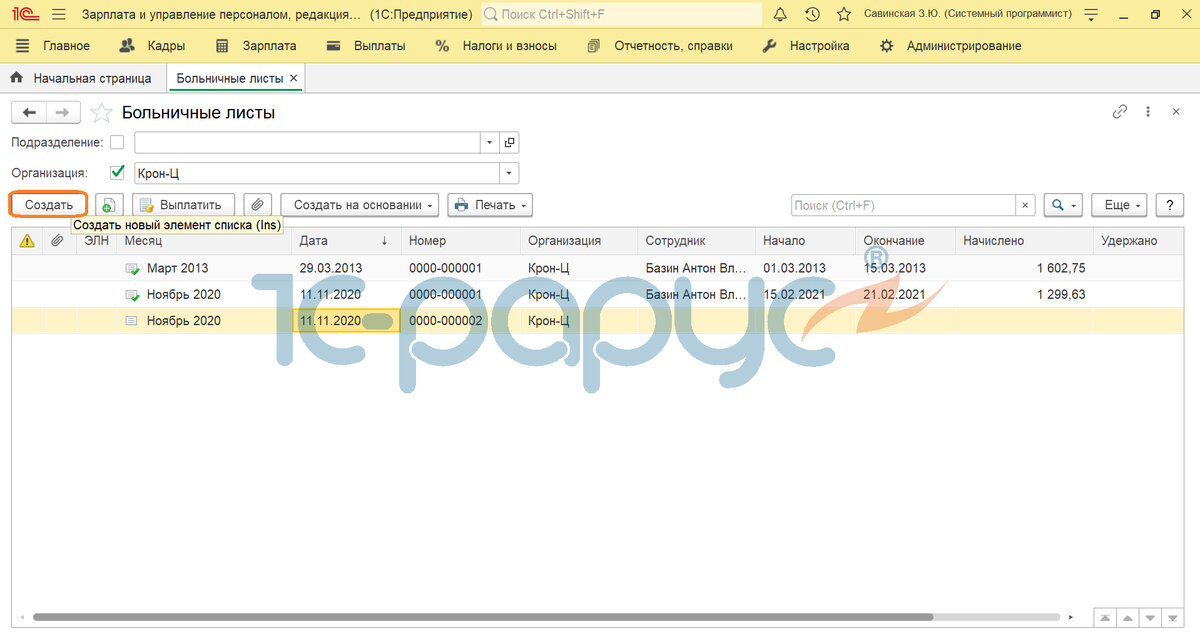Select document number 0000-000002

coord(446,321)
